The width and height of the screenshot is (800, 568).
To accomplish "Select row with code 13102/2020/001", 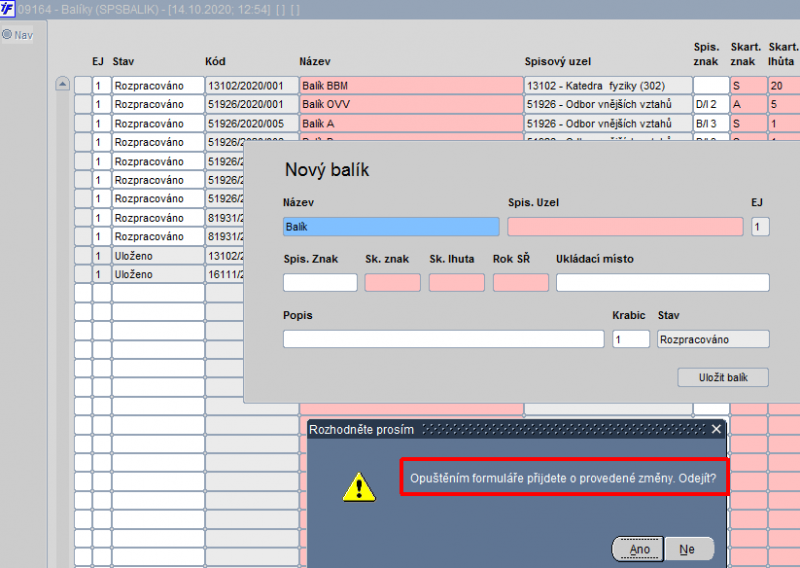I will [252, 86].
